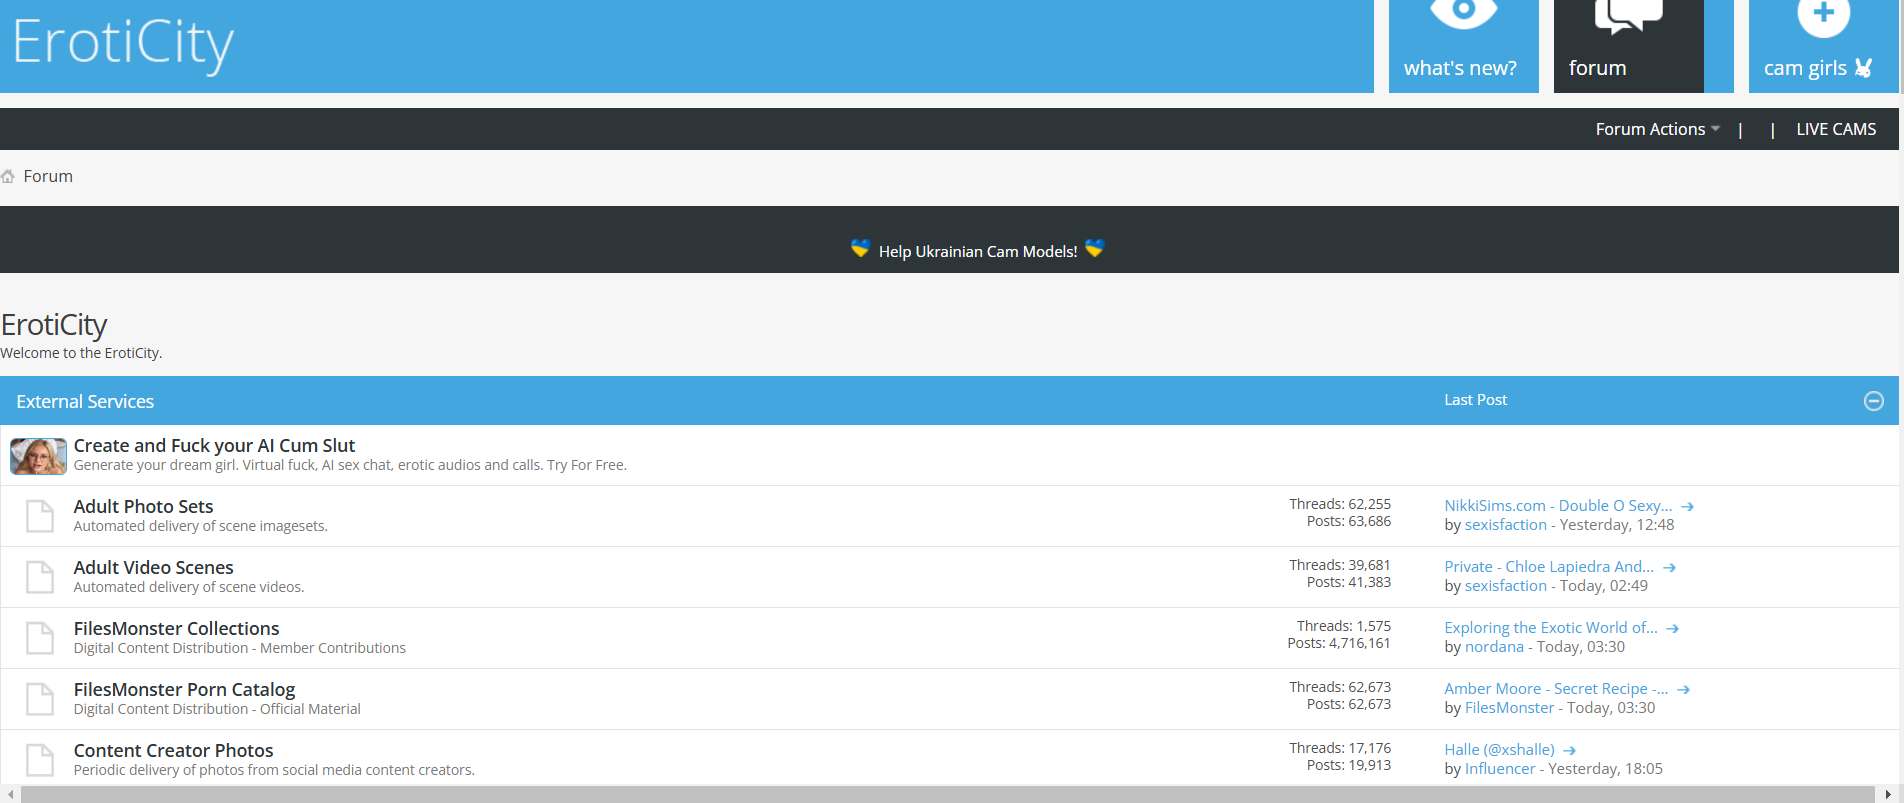Open FilesMonster user profile link
Viewport: 1904px width, 803px height.
pyautogui.click(x=1509, y=708)
